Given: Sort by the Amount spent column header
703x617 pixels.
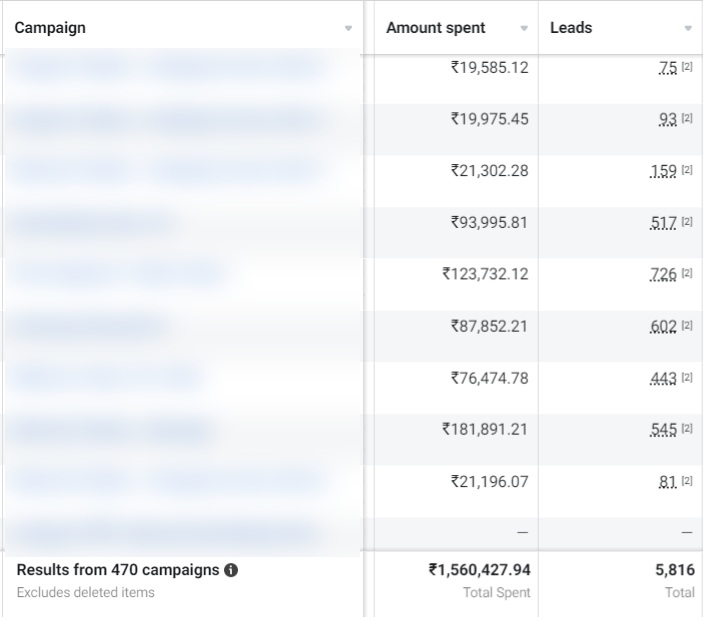Looking at the screenshot, I should (435, 28).
